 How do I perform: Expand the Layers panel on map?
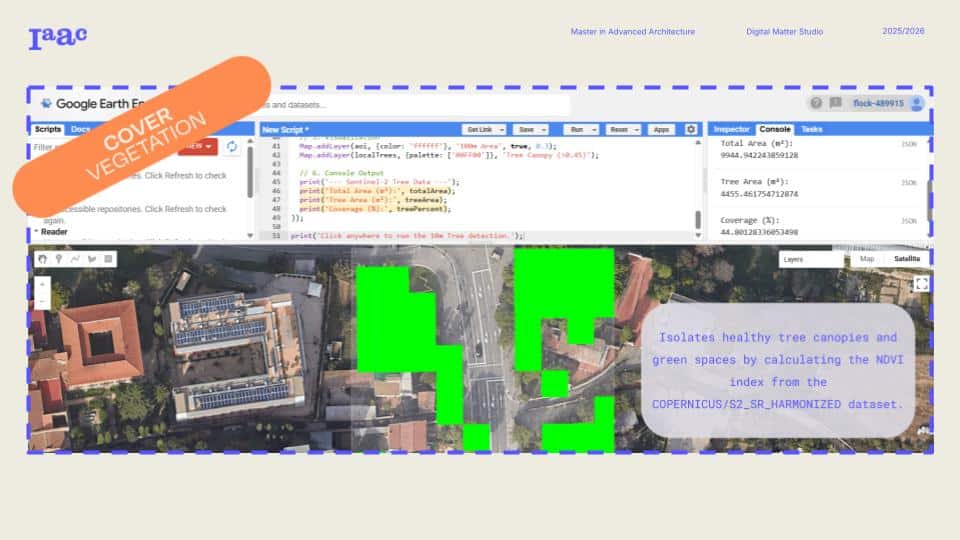(810, 259)
